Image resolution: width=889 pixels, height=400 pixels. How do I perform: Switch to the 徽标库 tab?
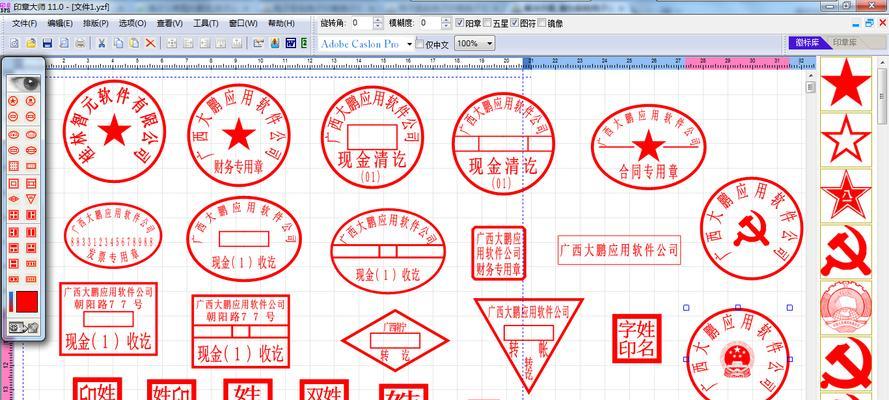pyautogui.click(x=807, y=42)
